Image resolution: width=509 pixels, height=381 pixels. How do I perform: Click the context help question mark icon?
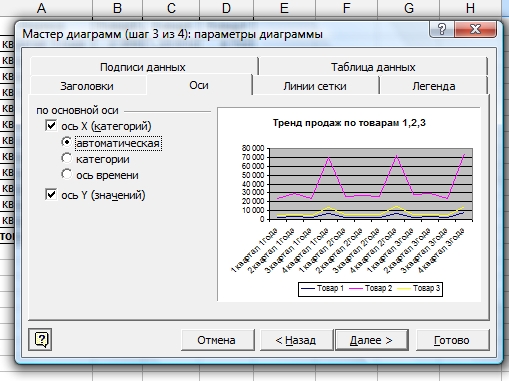pos(40,339)
